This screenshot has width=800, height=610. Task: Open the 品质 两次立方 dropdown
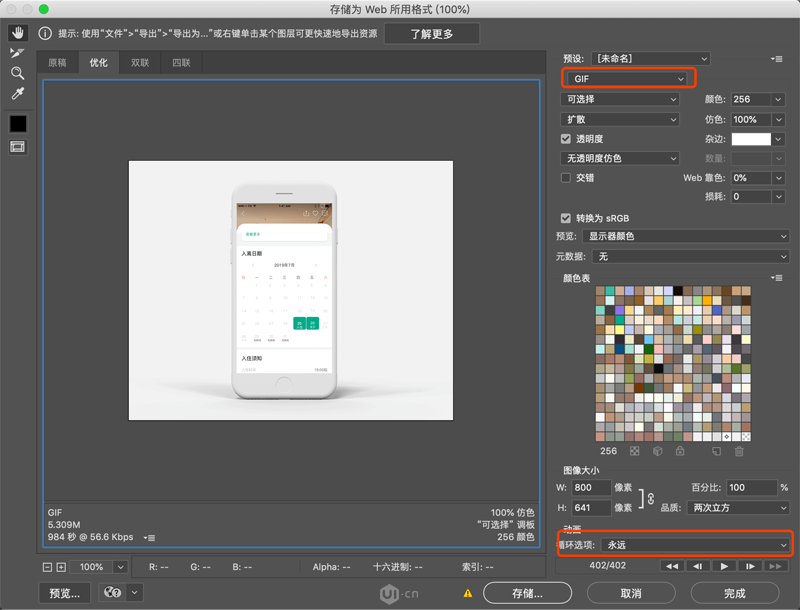738,508
